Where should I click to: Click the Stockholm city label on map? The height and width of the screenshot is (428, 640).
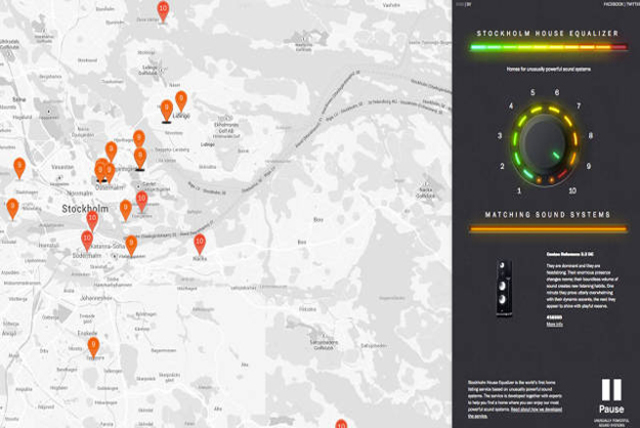[x=85, y=209]
